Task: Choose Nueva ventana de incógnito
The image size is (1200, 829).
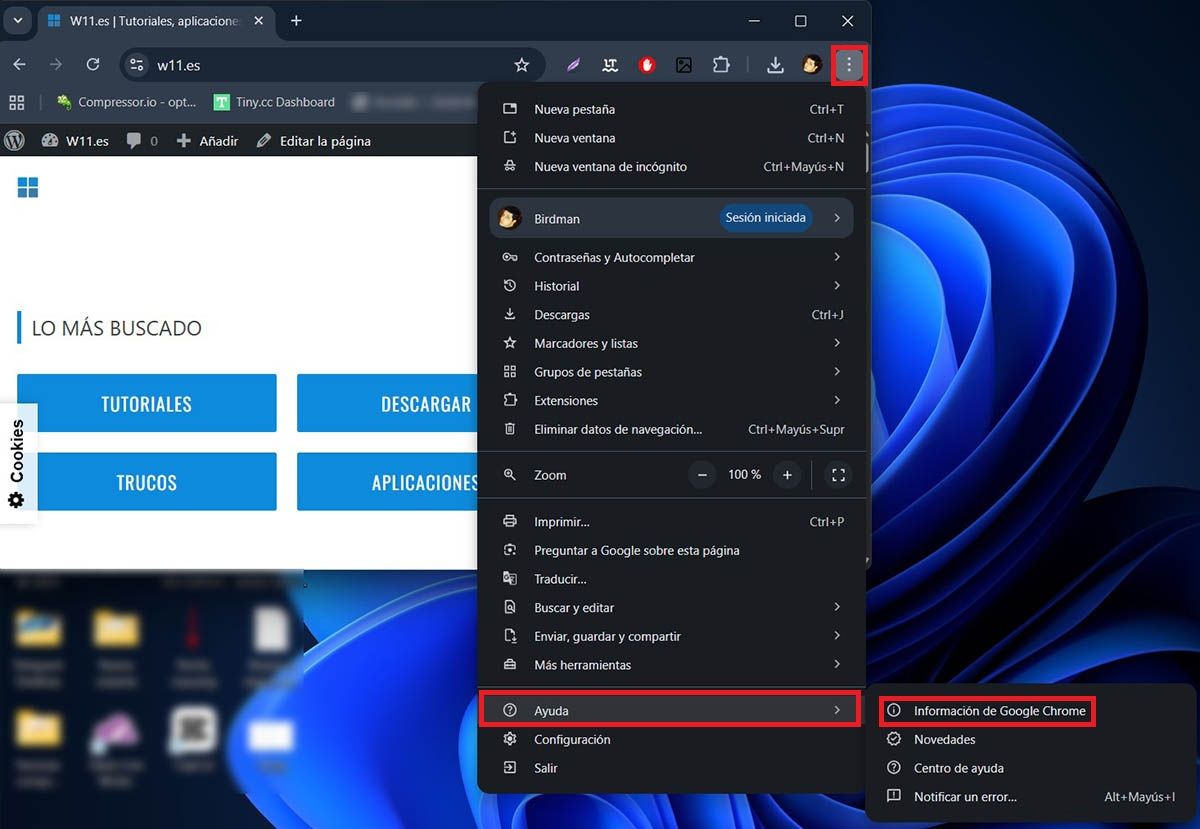Action: coord(610,167)
